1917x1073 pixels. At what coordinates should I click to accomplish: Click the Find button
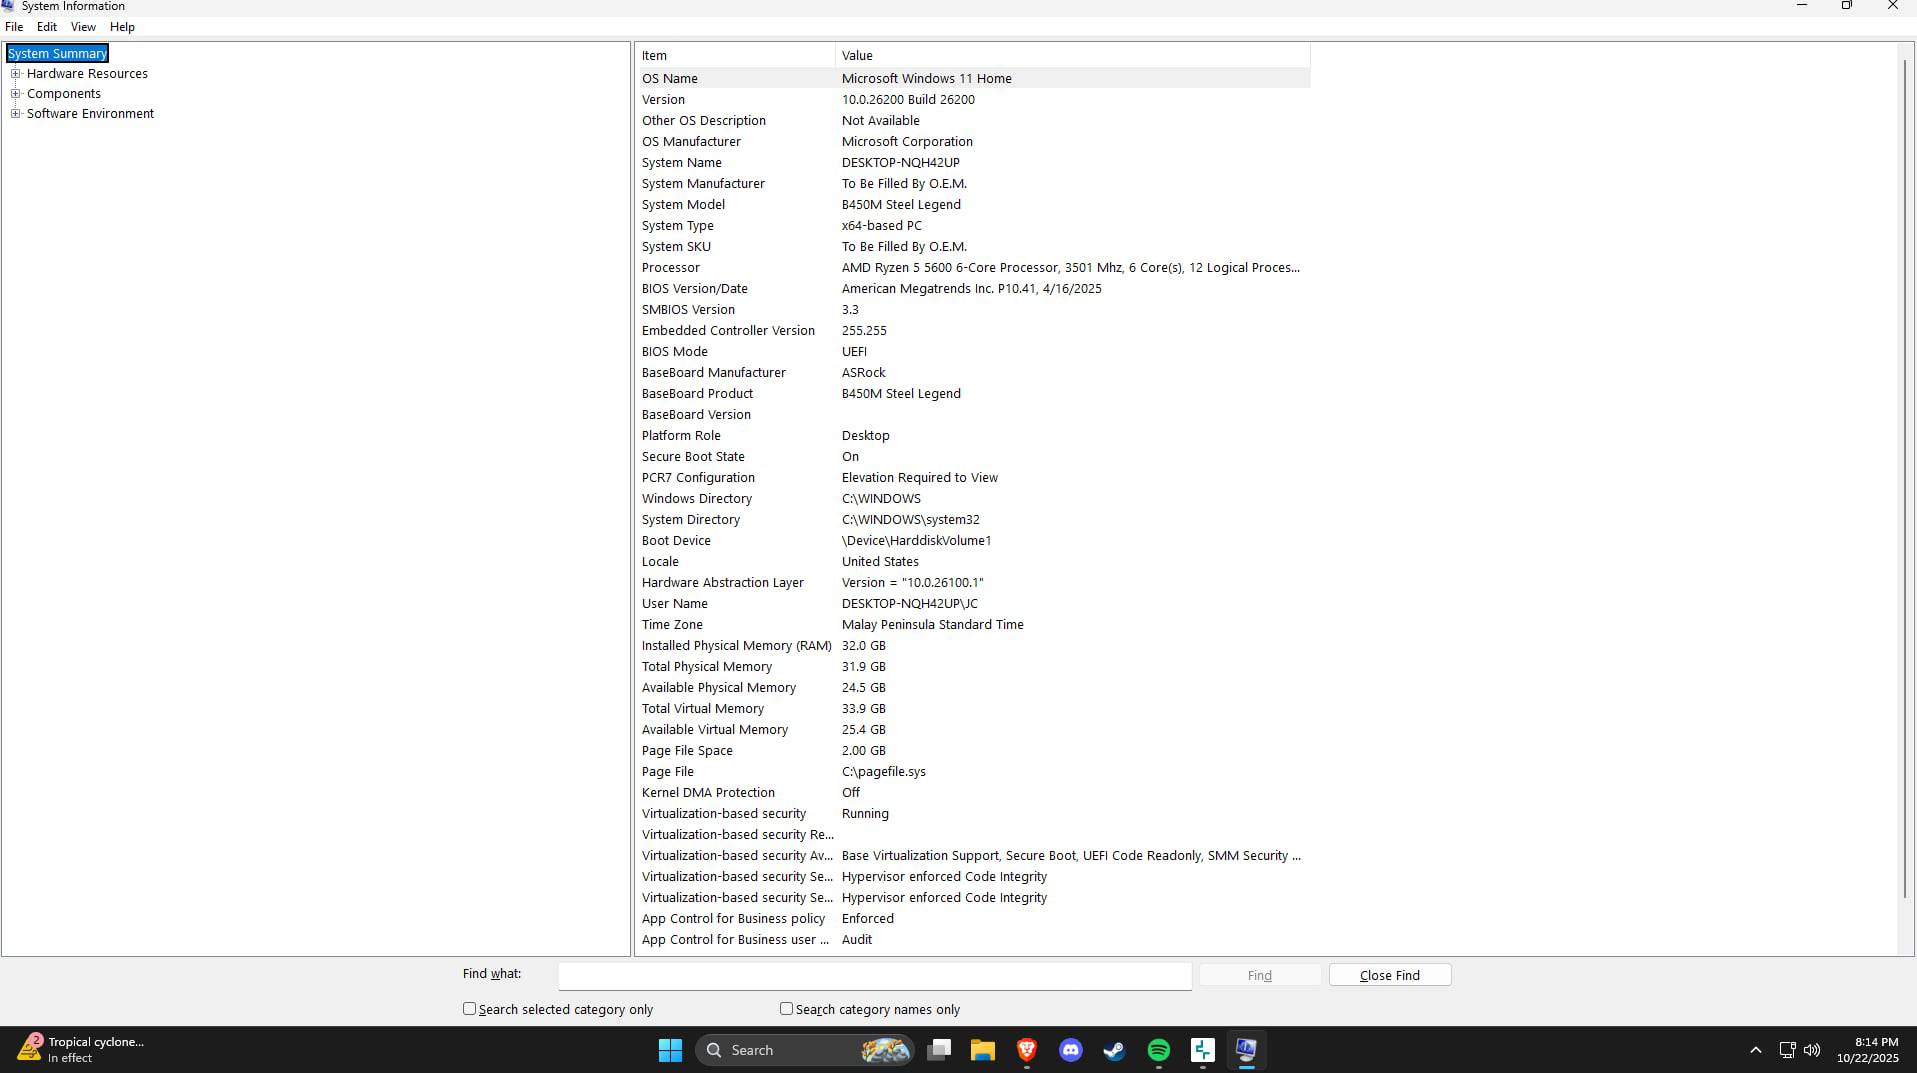coord(1260,975)
